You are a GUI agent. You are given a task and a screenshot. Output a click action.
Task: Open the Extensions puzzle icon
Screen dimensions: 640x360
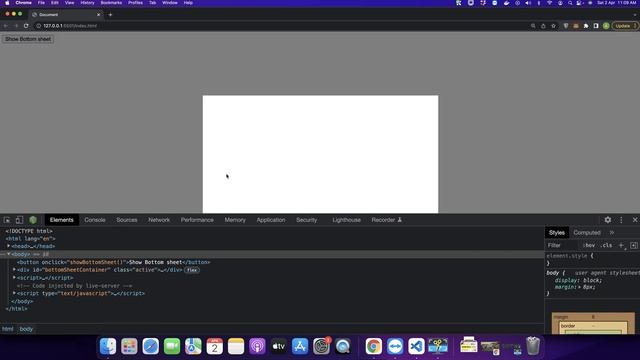(x=586, y=26)
